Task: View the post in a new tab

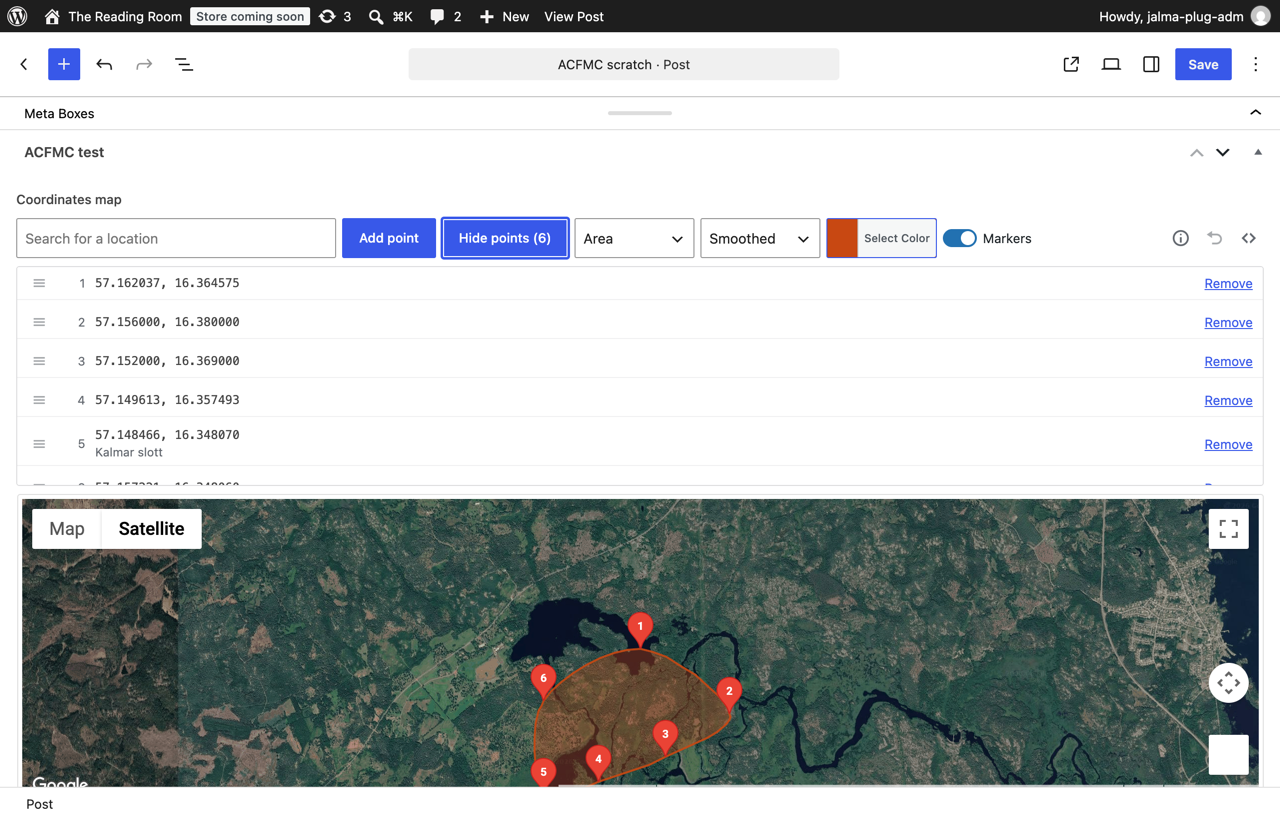Action: 1071,64
